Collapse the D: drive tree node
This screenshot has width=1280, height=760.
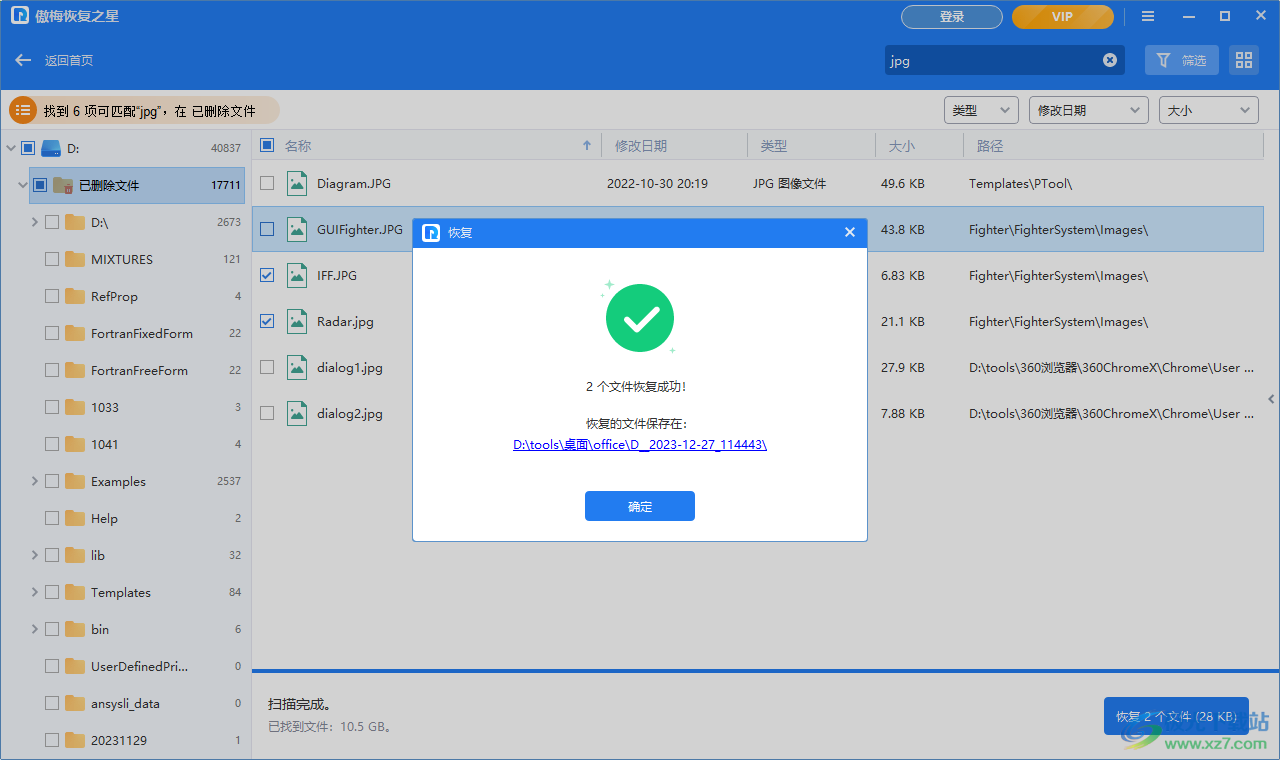pos(10,148)
